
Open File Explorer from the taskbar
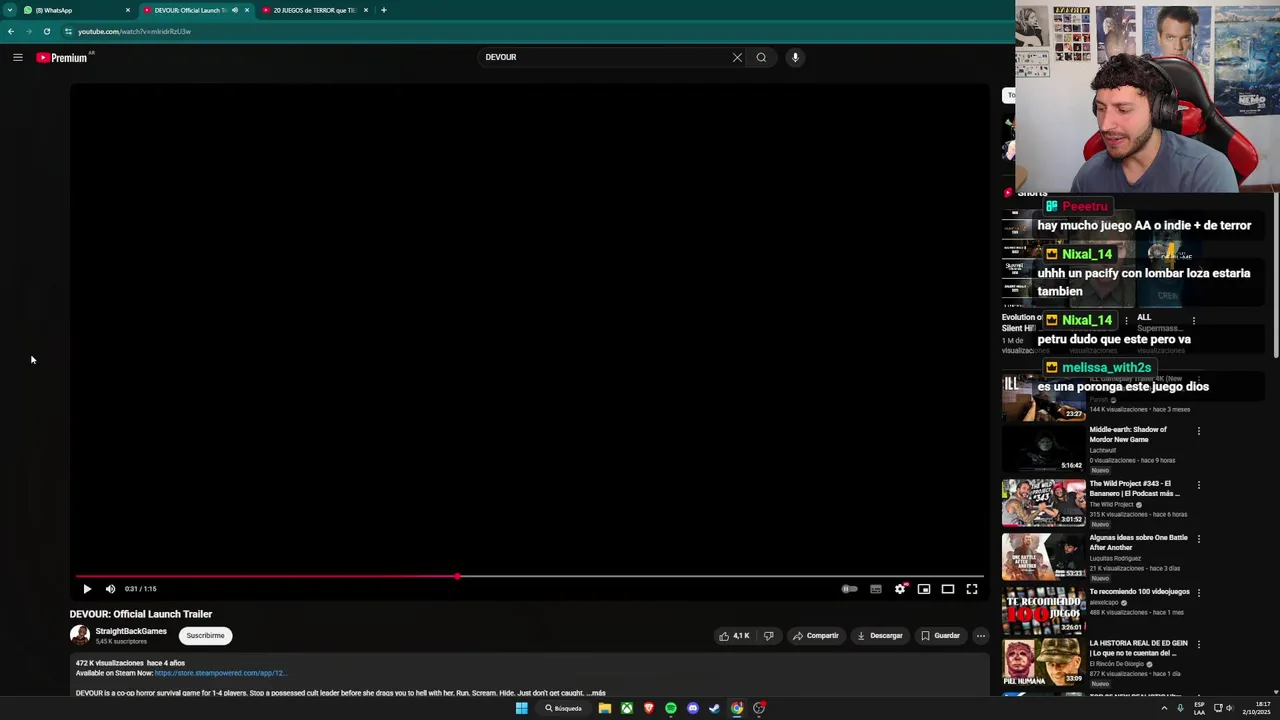pos(605,708)
